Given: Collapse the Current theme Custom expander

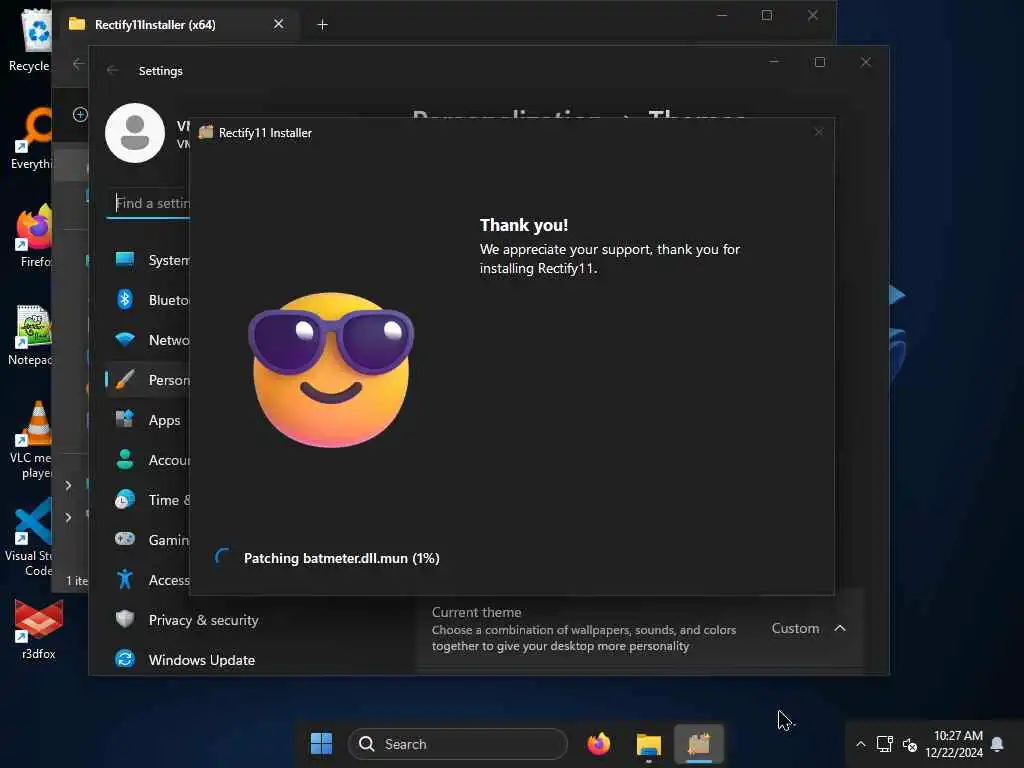Looking at the screenshot, I should [840, 628].
